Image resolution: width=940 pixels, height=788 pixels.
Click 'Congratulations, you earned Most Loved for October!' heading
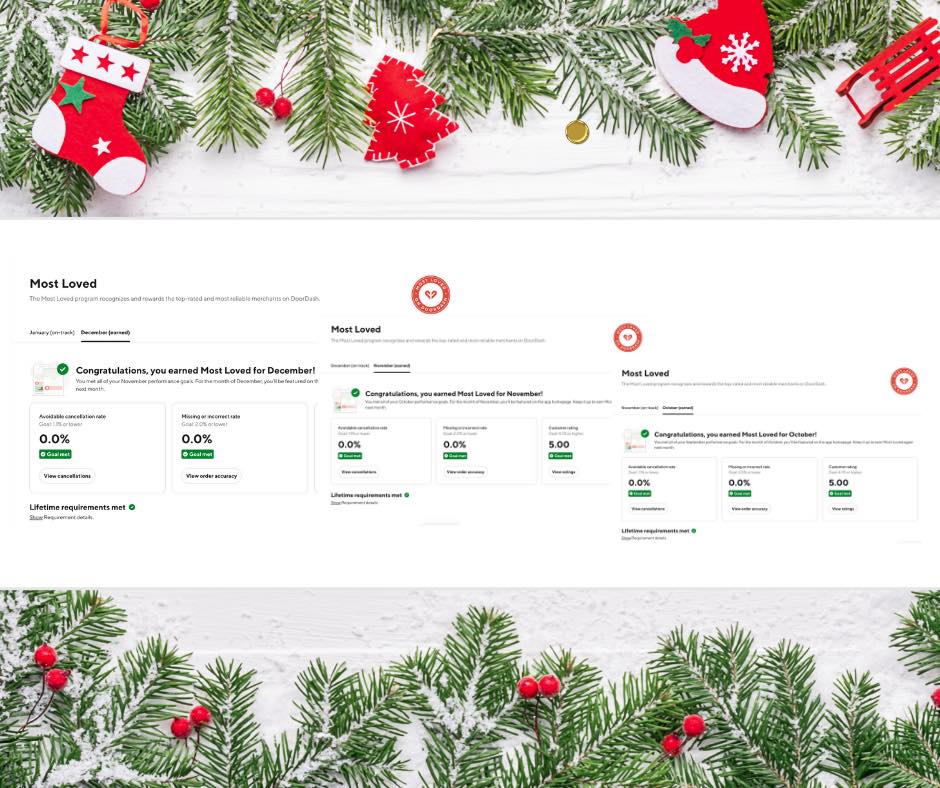pyautogui.click(x=736, y=434)
